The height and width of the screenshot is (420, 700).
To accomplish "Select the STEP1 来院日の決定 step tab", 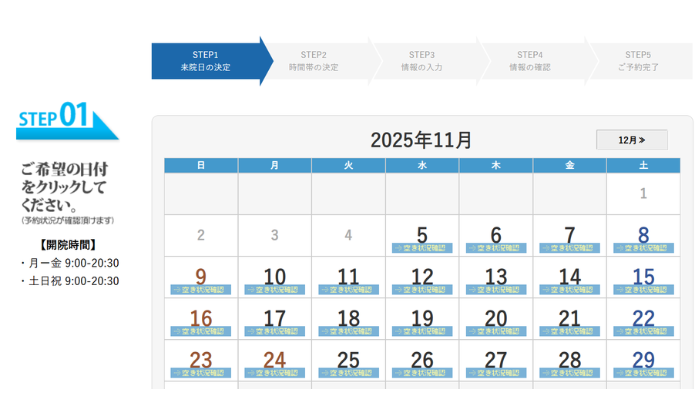I will [x=205, y=60].
